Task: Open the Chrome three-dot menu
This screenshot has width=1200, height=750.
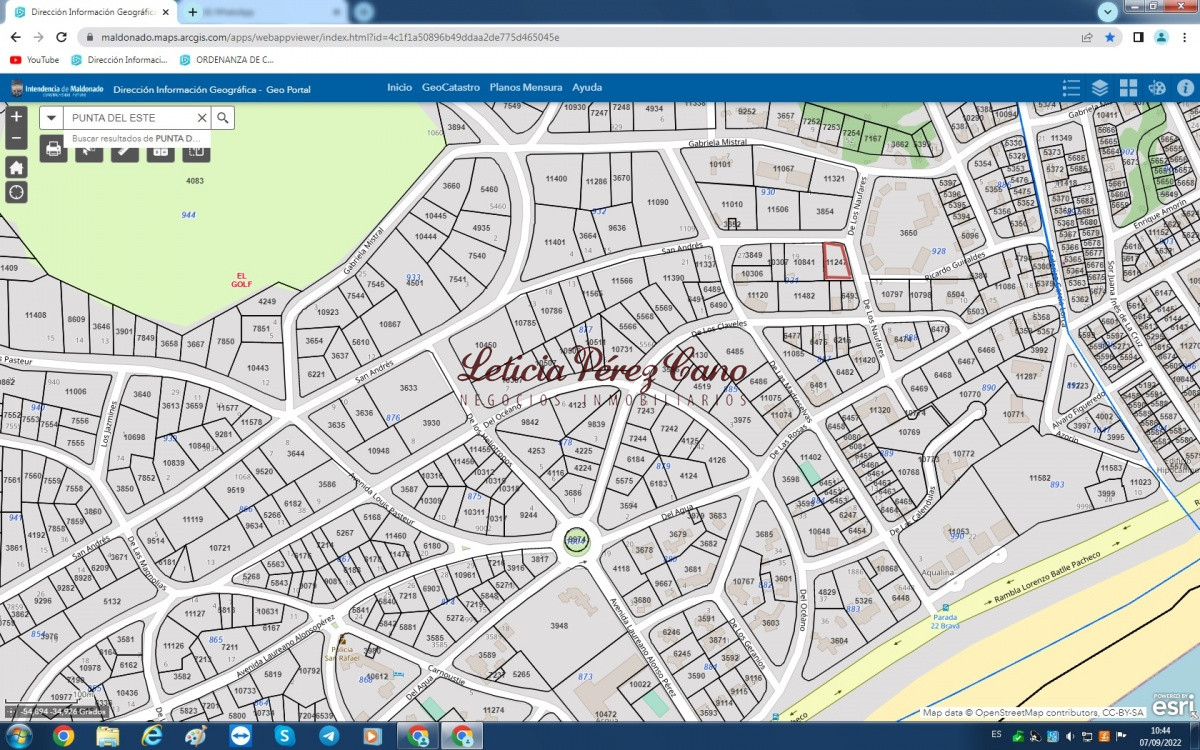Action: 1184,37
